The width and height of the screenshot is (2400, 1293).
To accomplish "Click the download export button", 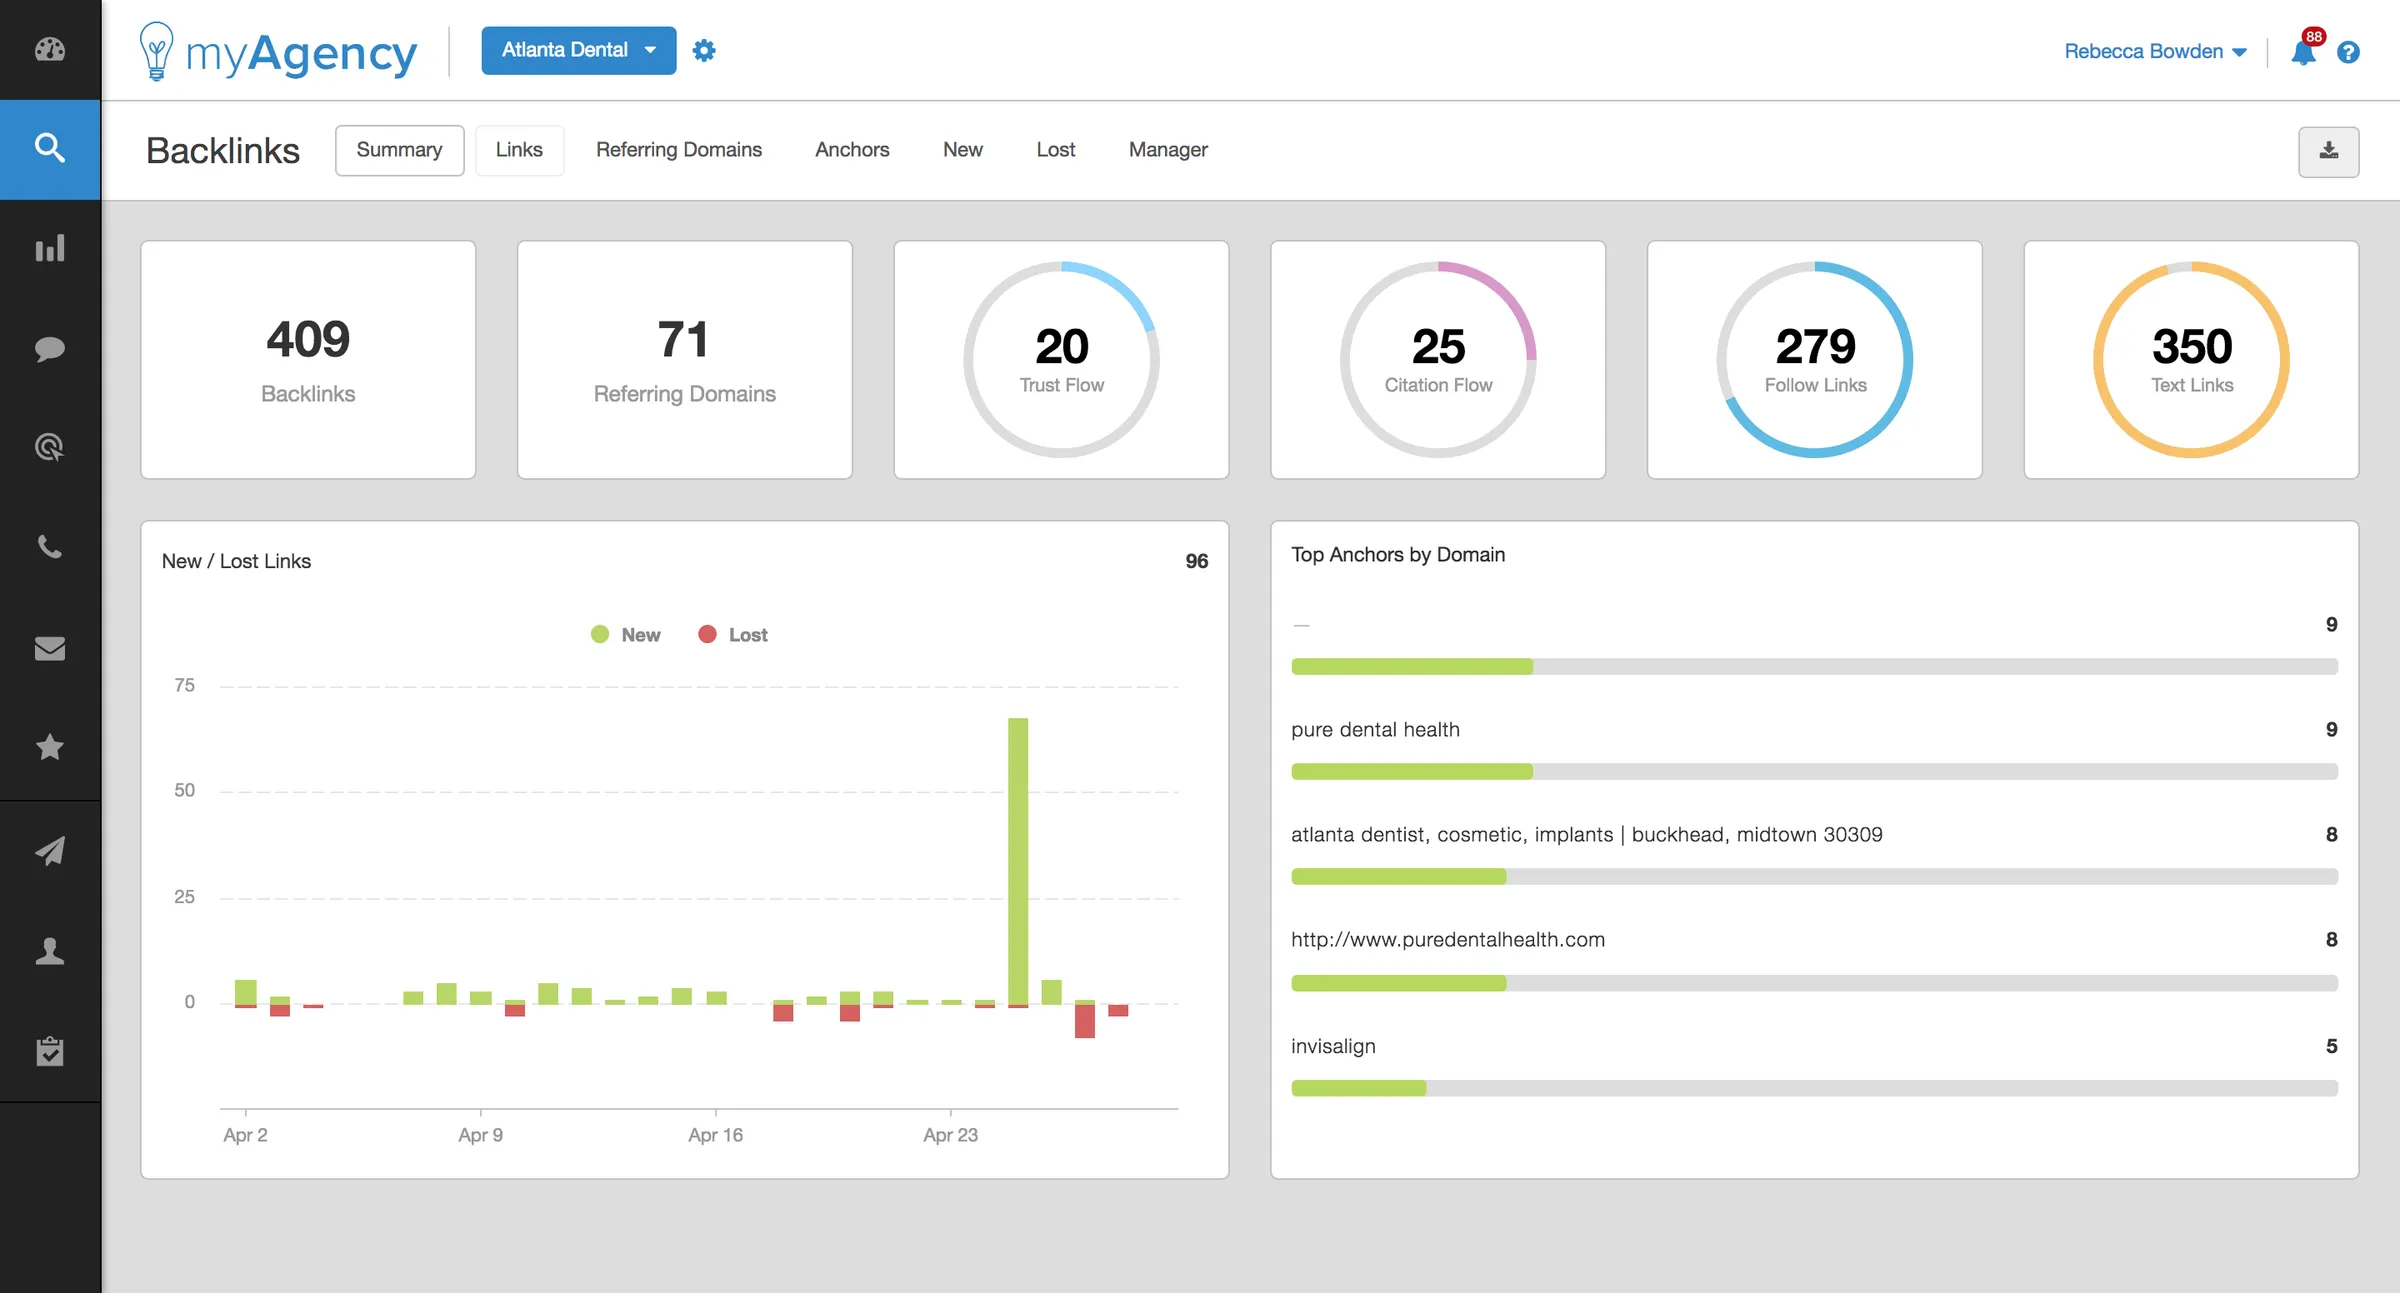I will 2329,151.
